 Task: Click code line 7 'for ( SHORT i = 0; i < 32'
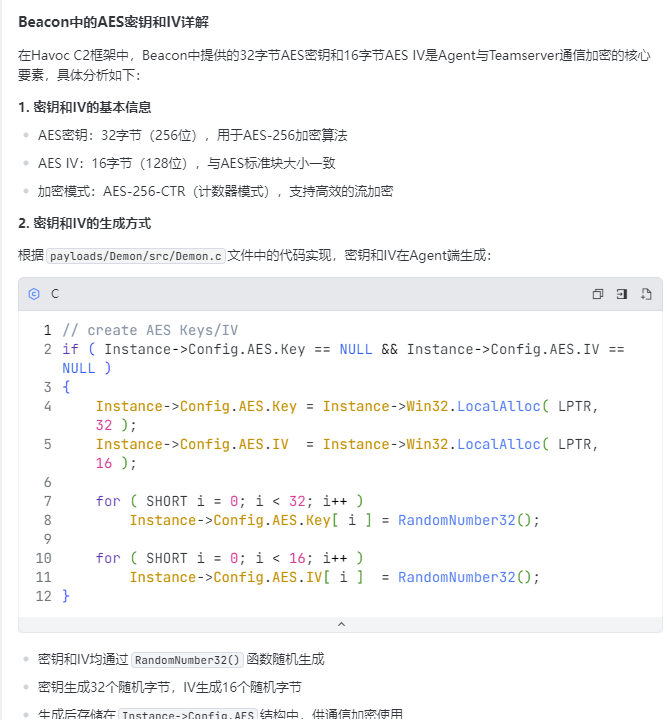click(230, 501)
